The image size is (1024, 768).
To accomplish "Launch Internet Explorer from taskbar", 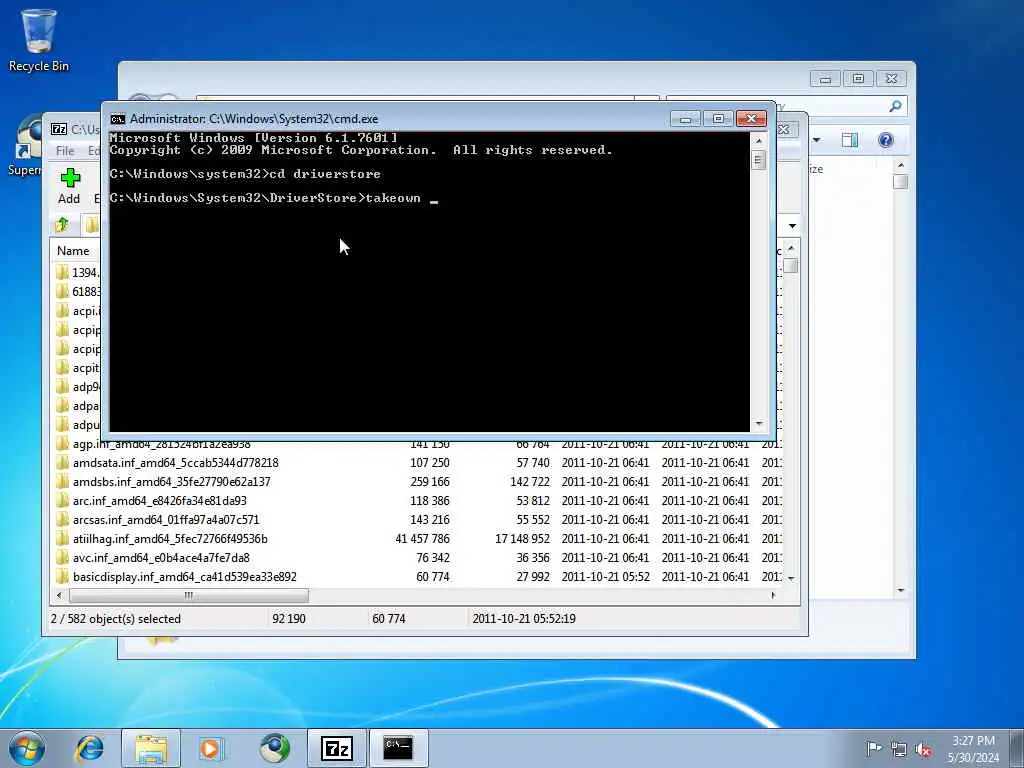I will [x=90, y=748].
